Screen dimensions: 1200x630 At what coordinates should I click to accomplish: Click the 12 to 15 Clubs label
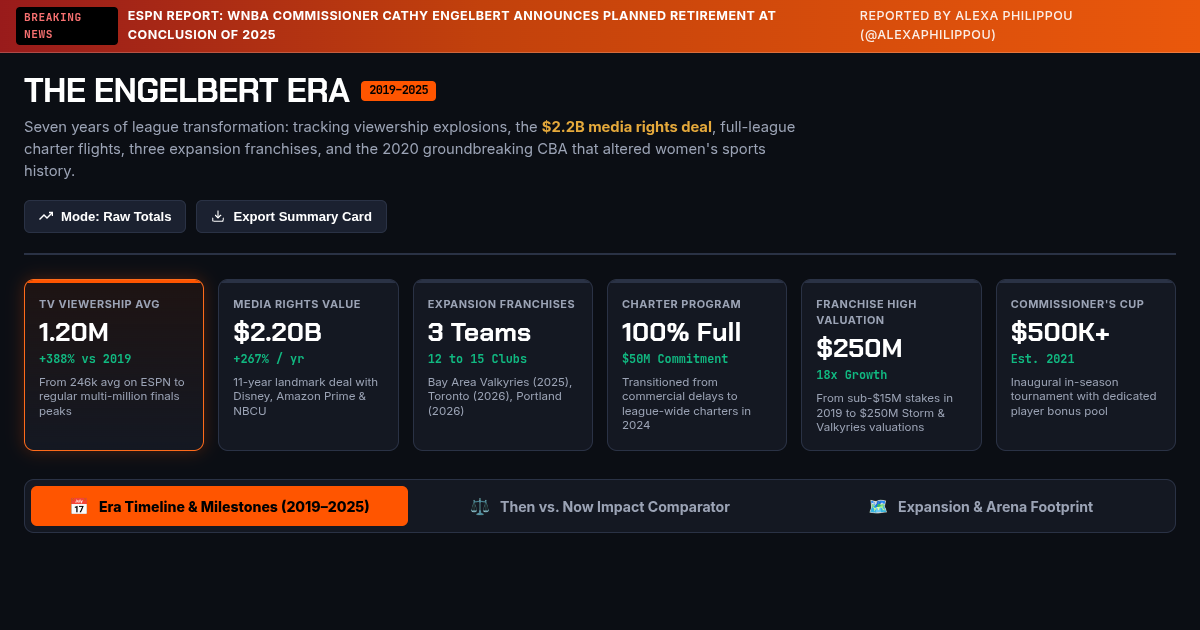coord(477,359)
